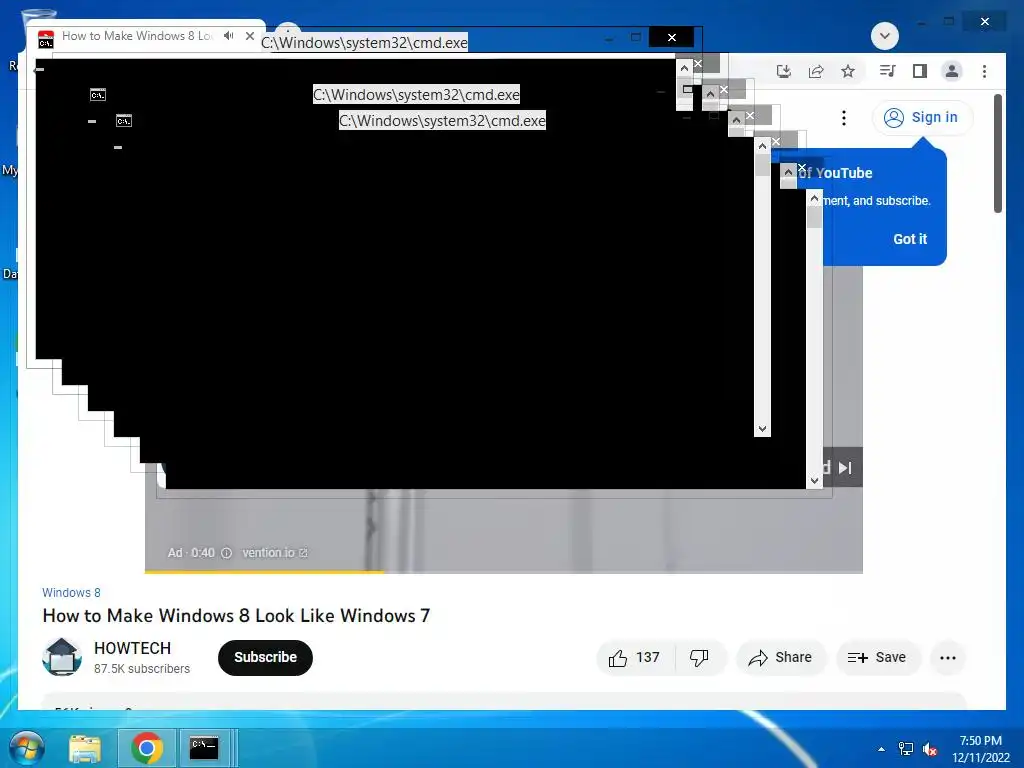This screenshot has height=768, width=1024.
Task: Open clock showing 7:50 PM
Action: pyautogui.click(x=981, y=749)
